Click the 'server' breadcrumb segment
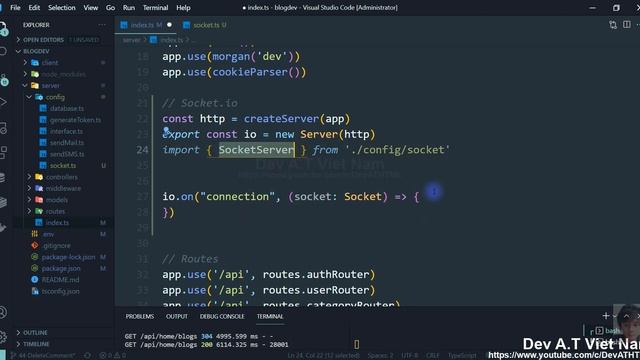The image size is (640, 360). tap(131, 40)
